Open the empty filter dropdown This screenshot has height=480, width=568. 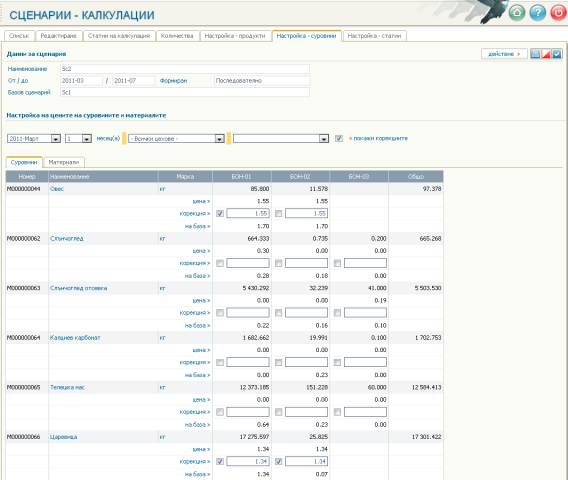[x=281, y=138]
